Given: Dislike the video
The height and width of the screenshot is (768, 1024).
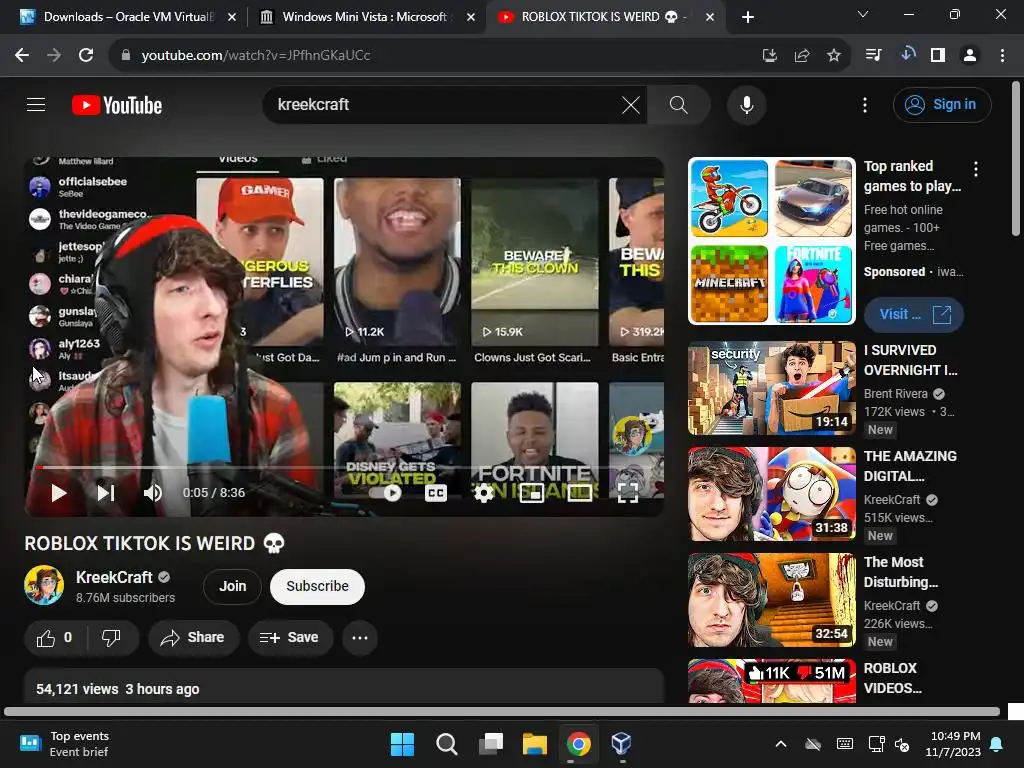Looking at the screenshot, I should 112,638.
